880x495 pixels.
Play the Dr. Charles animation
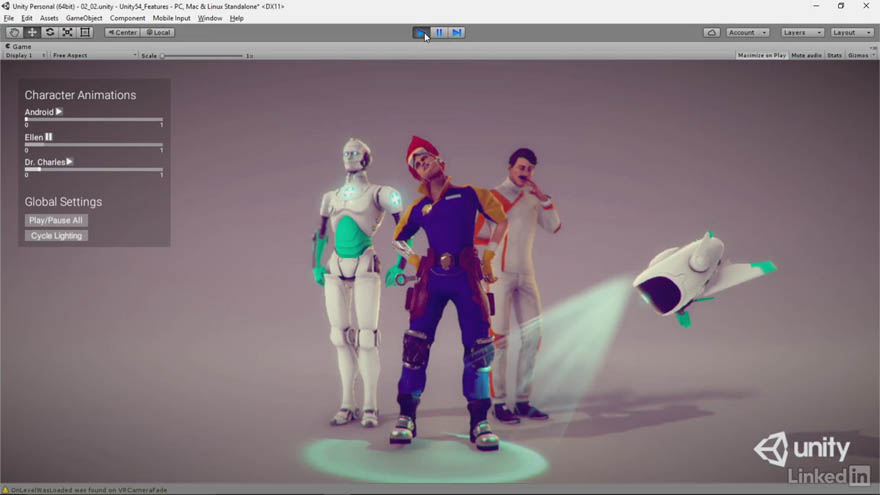(70, 162)
